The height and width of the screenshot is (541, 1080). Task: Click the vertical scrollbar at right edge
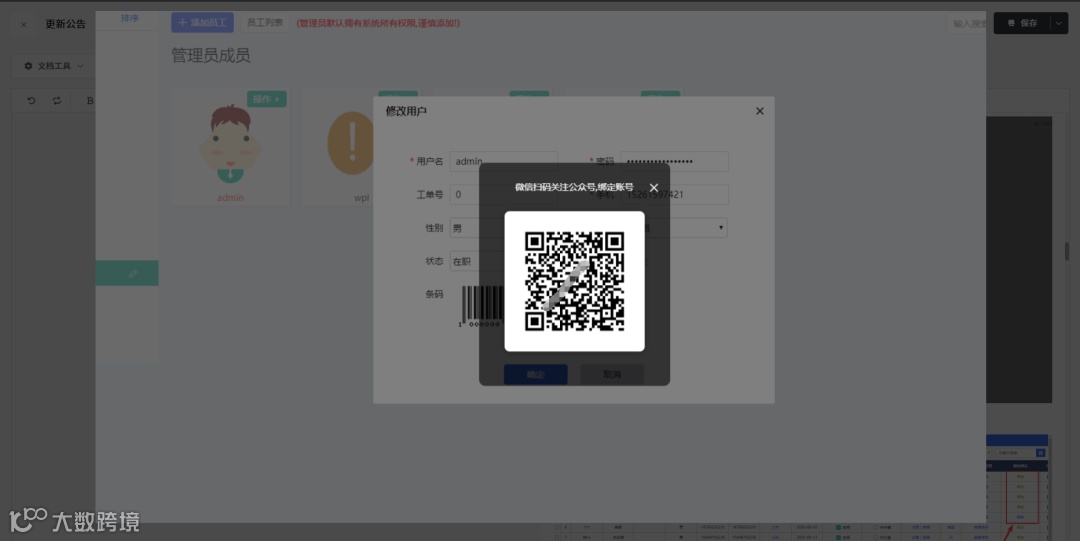[1067, 252]
